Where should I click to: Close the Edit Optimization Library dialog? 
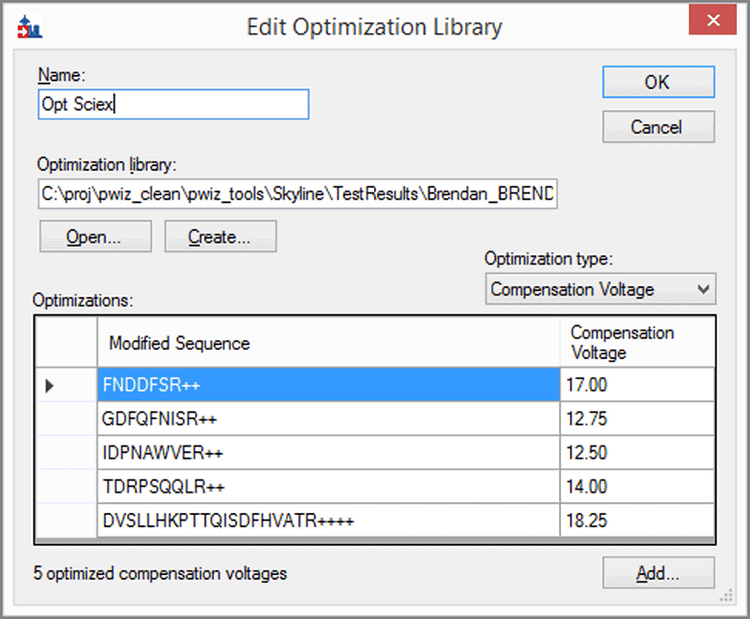click(x=714, y=22)
